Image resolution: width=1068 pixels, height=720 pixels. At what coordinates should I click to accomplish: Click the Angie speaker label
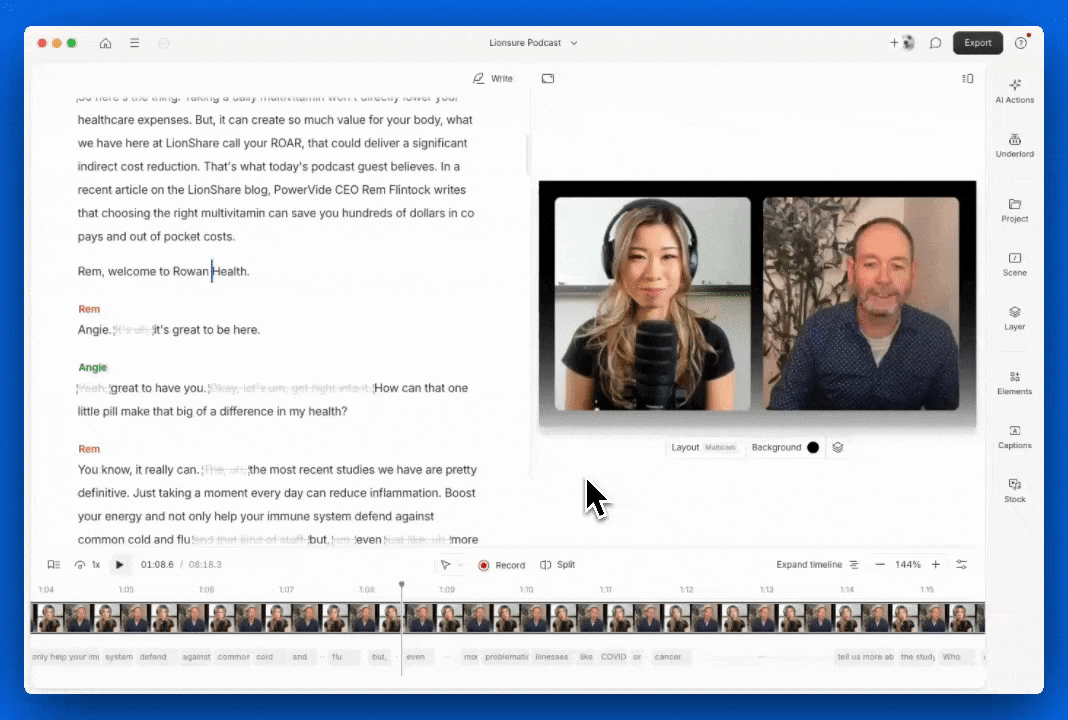pos(93,368)
